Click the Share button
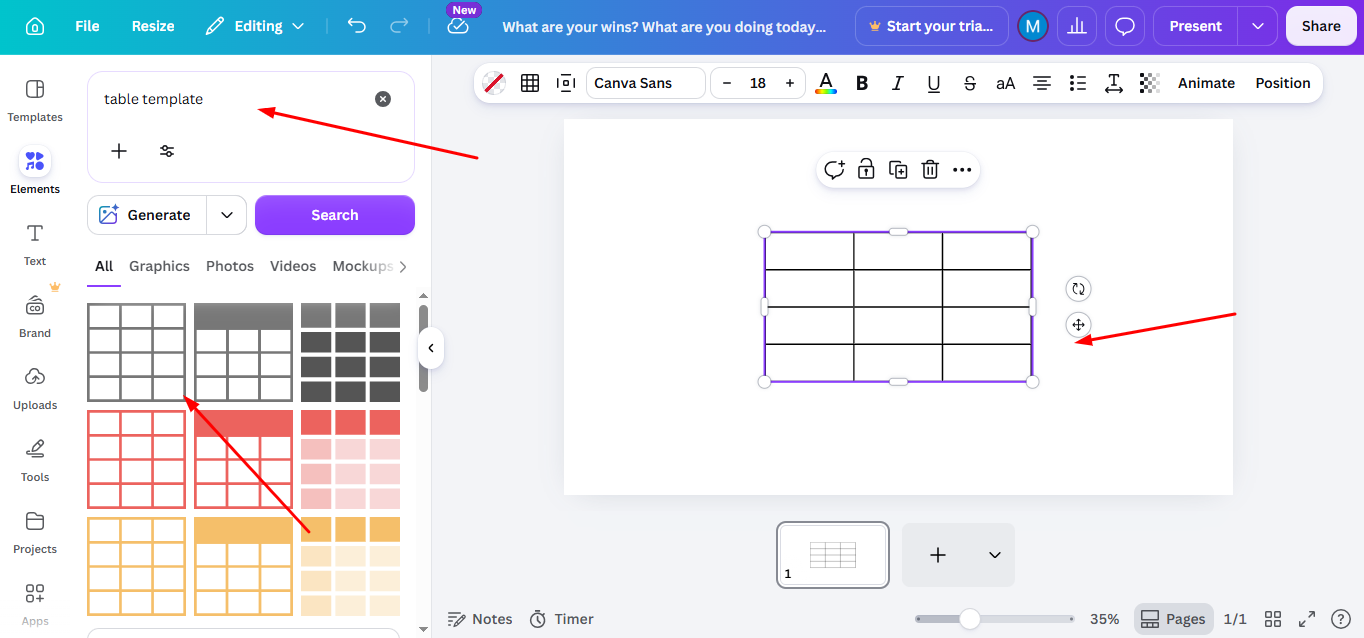The image size is (1364, 638). [1321, 26]
